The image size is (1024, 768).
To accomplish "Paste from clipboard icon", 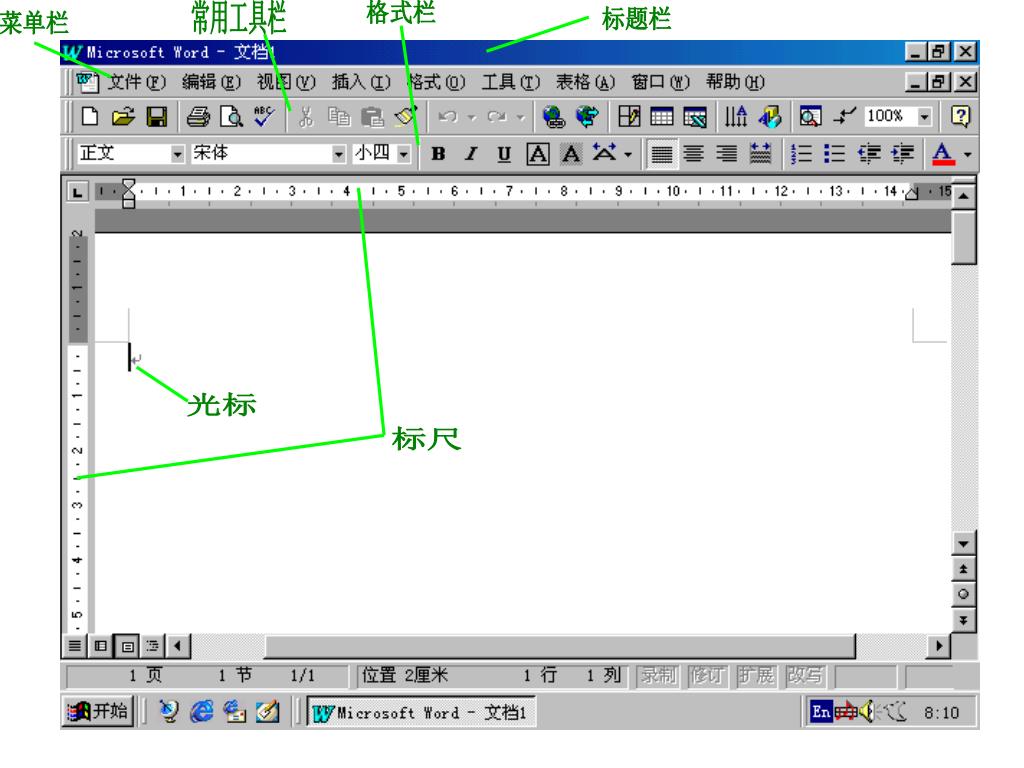I will coord(372,117).
